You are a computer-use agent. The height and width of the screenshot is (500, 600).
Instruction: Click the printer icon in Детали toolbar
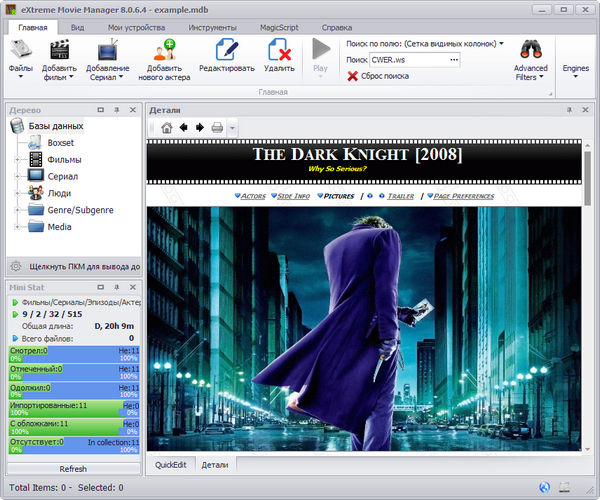click(x=217, y=128)
